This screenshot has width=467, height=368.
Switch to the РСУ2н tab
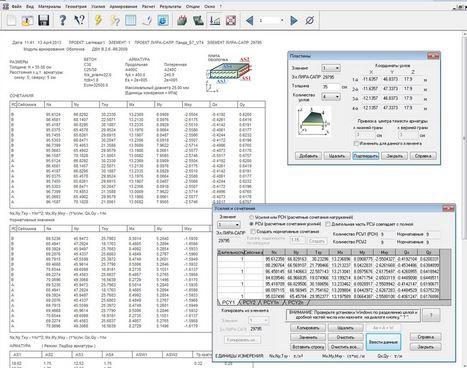pos(295,302)
